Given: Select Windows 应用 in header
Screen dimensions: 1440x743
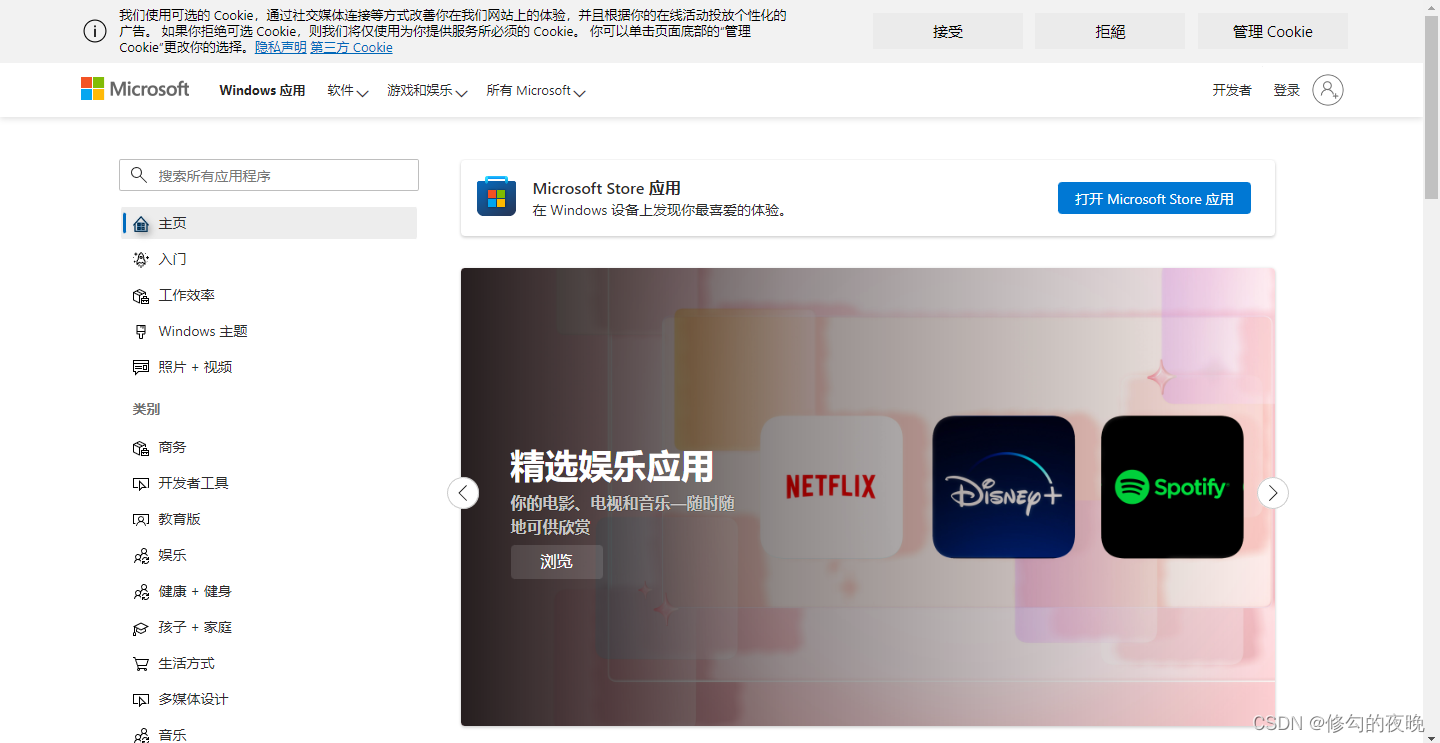Looking at the screenshot, I should point(262,90).
